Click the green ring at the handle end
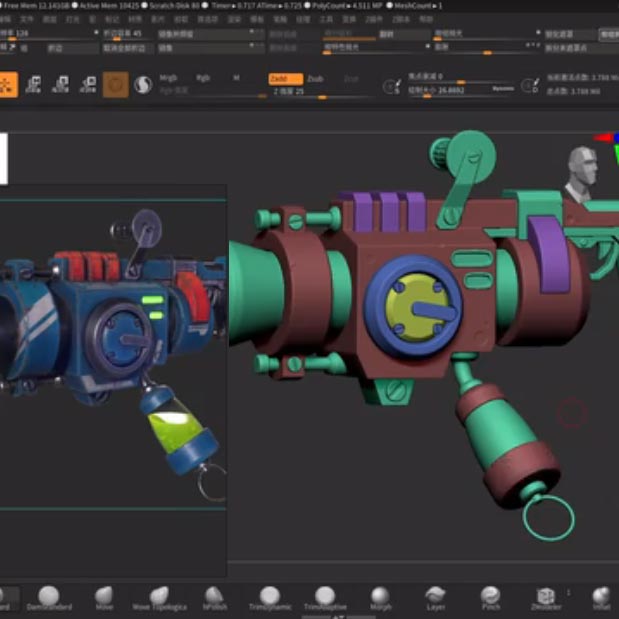Screen dimensions: 619x619 click(x=549, y=518)
